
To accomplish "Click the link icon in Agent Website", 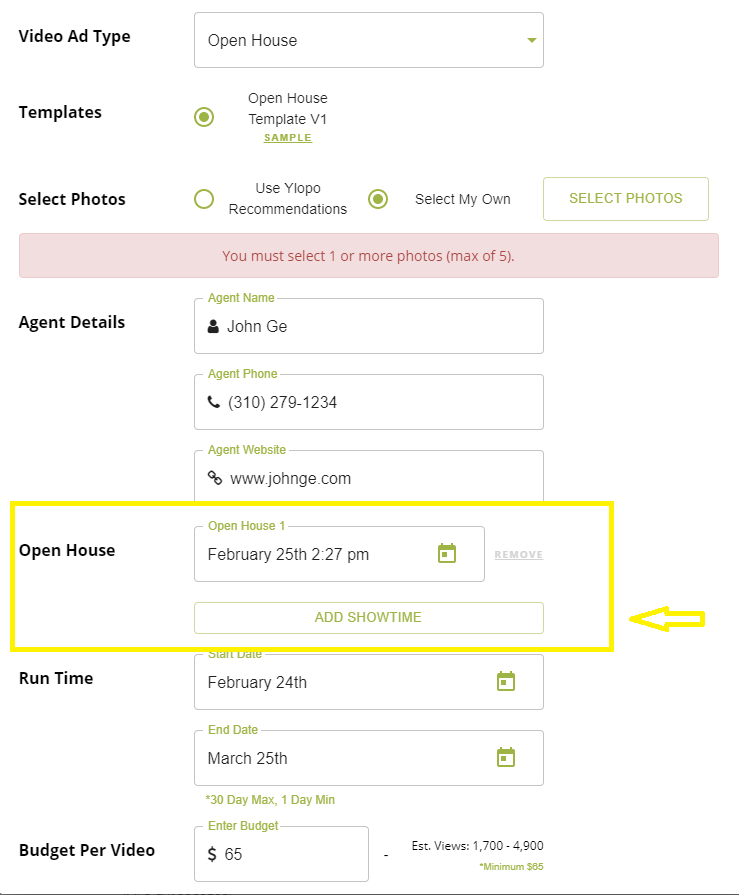I will click(x=214, y=478).
